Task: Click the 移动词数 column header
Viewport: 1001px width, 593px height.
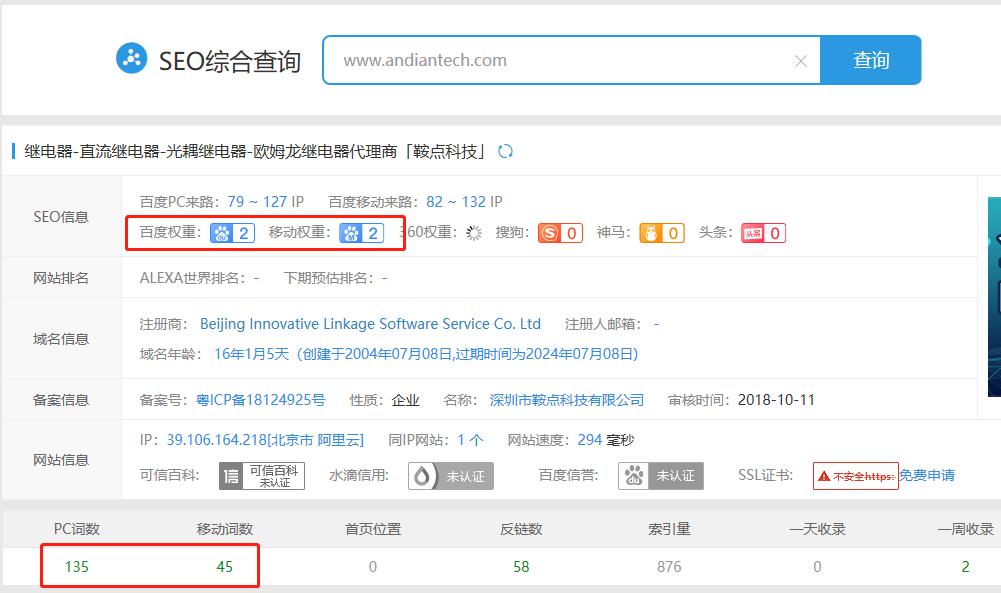Action: click(225, 529)
